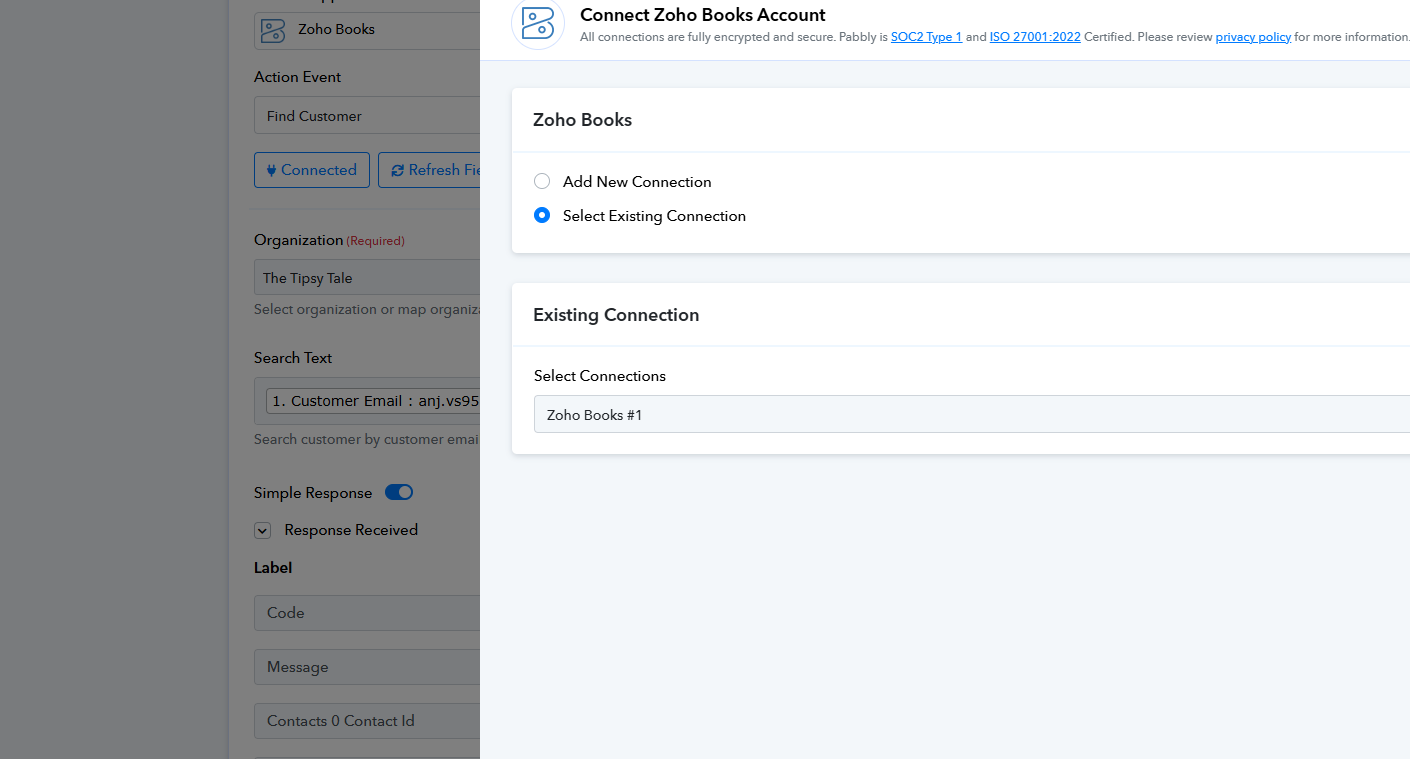Click the Search customer by customer email hint
This screenshot has width=1410, height=759.
pos(367,439)
